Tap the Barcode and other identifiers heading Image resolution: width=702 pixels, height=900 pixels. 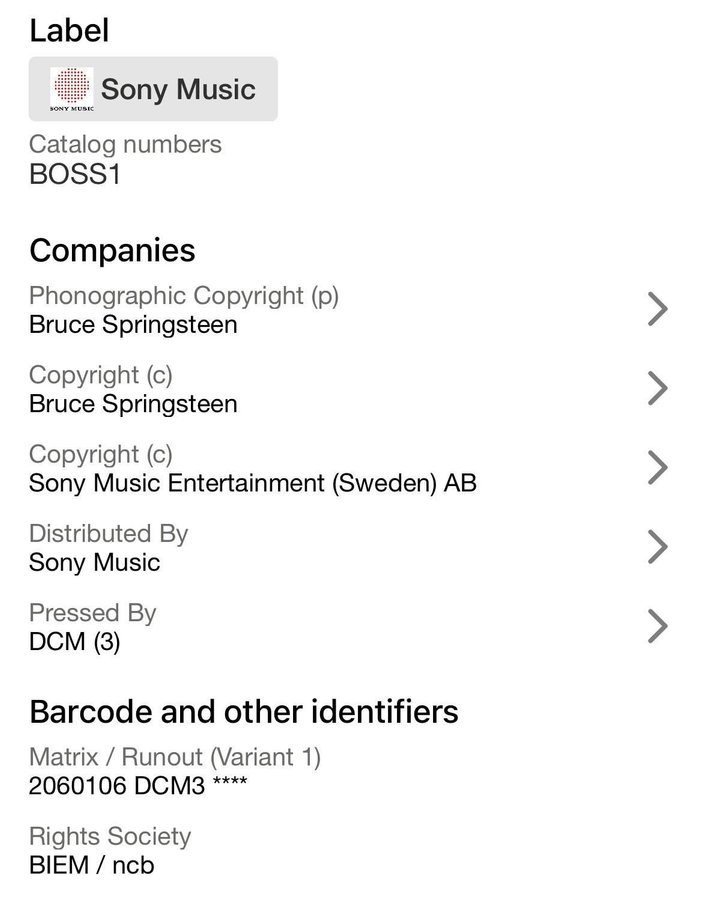pyautogui.click(x=244, y=711)
